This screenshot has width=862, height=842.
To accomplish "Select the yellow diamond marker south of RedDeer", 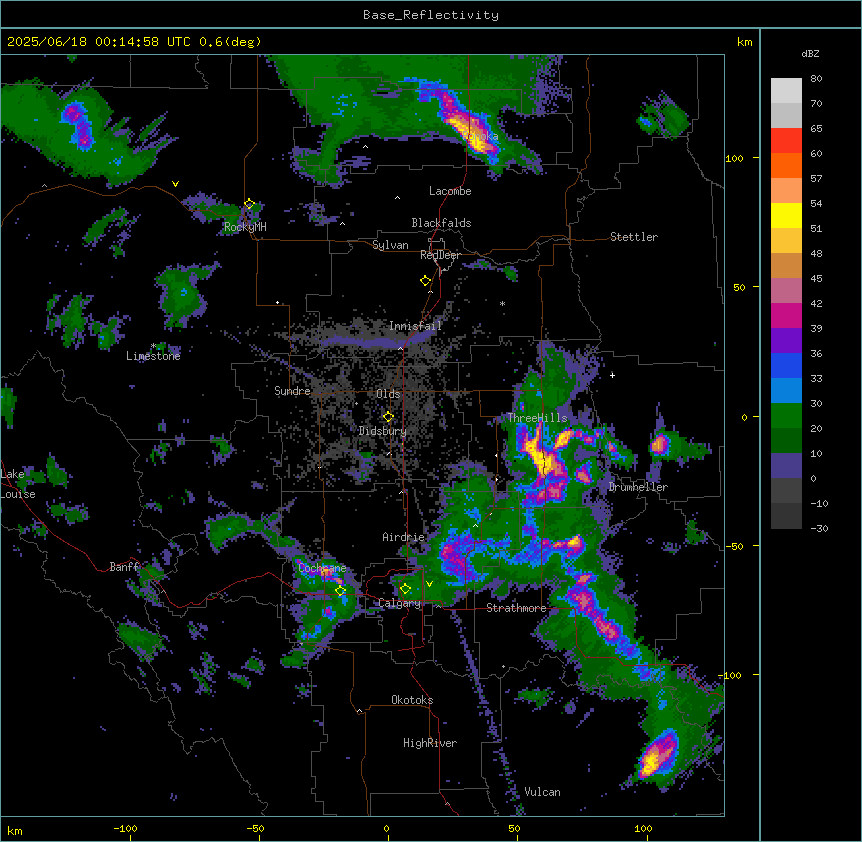I will tap(425, 281).
